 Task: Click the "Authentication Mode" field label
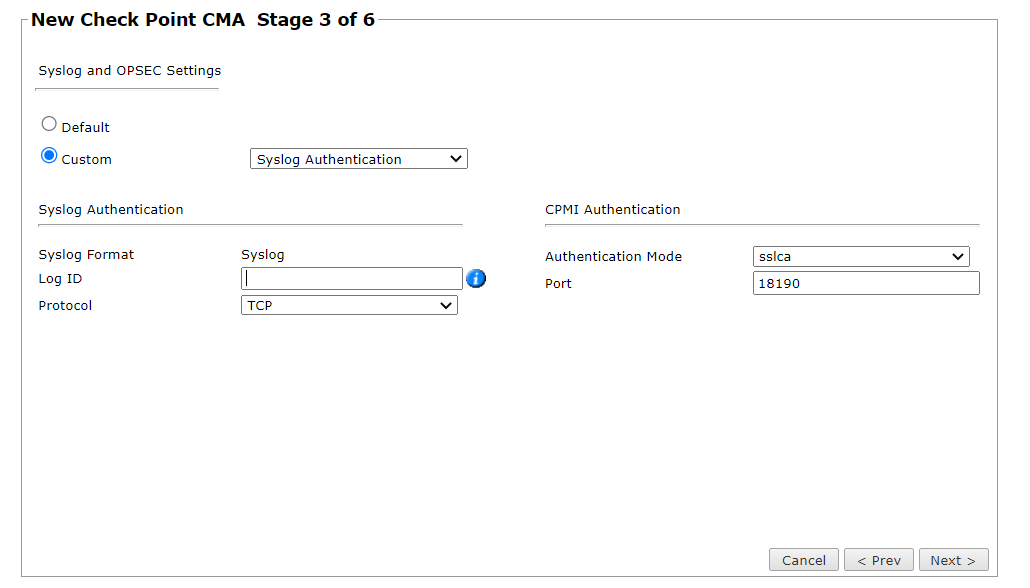[613, 257]
